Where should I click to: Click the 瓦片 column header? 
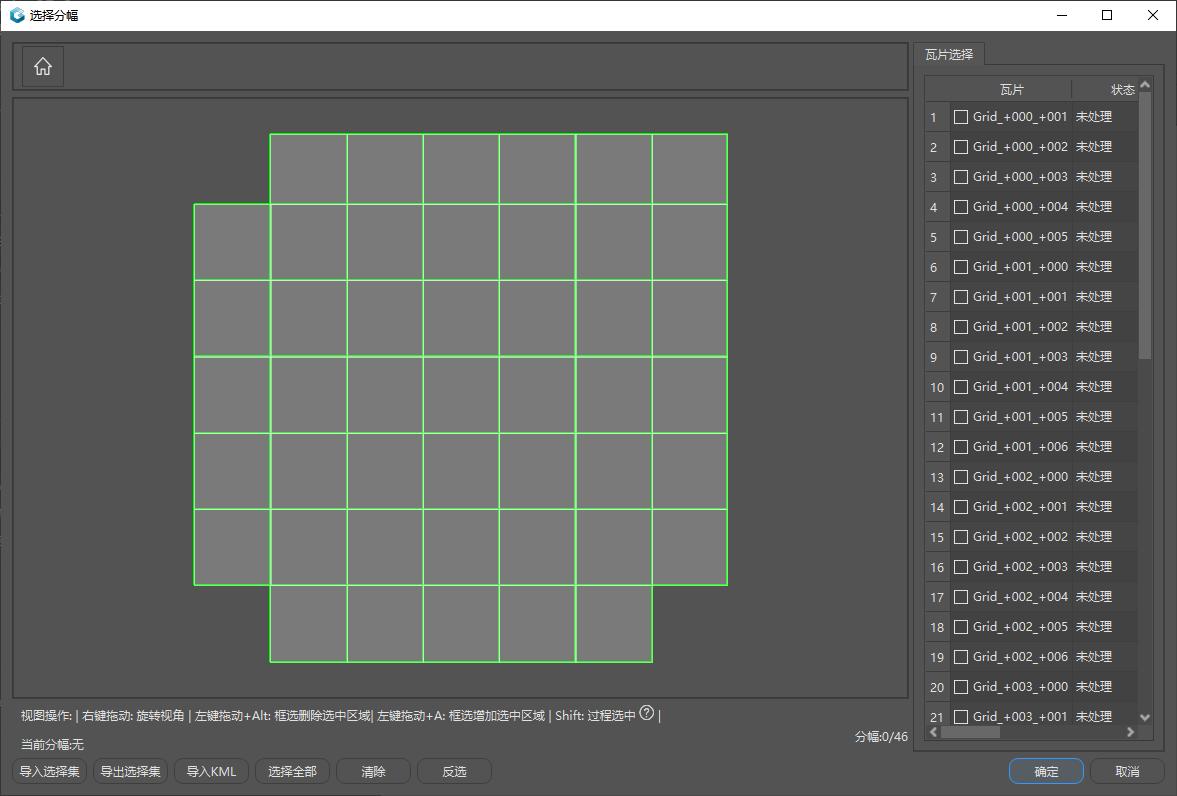pyautogui.click(x=1010, y=89)
